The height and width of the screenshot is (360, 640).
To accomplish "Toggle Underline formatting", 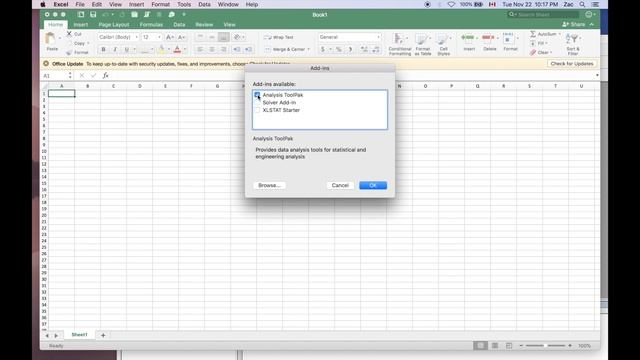I will 127,49.
